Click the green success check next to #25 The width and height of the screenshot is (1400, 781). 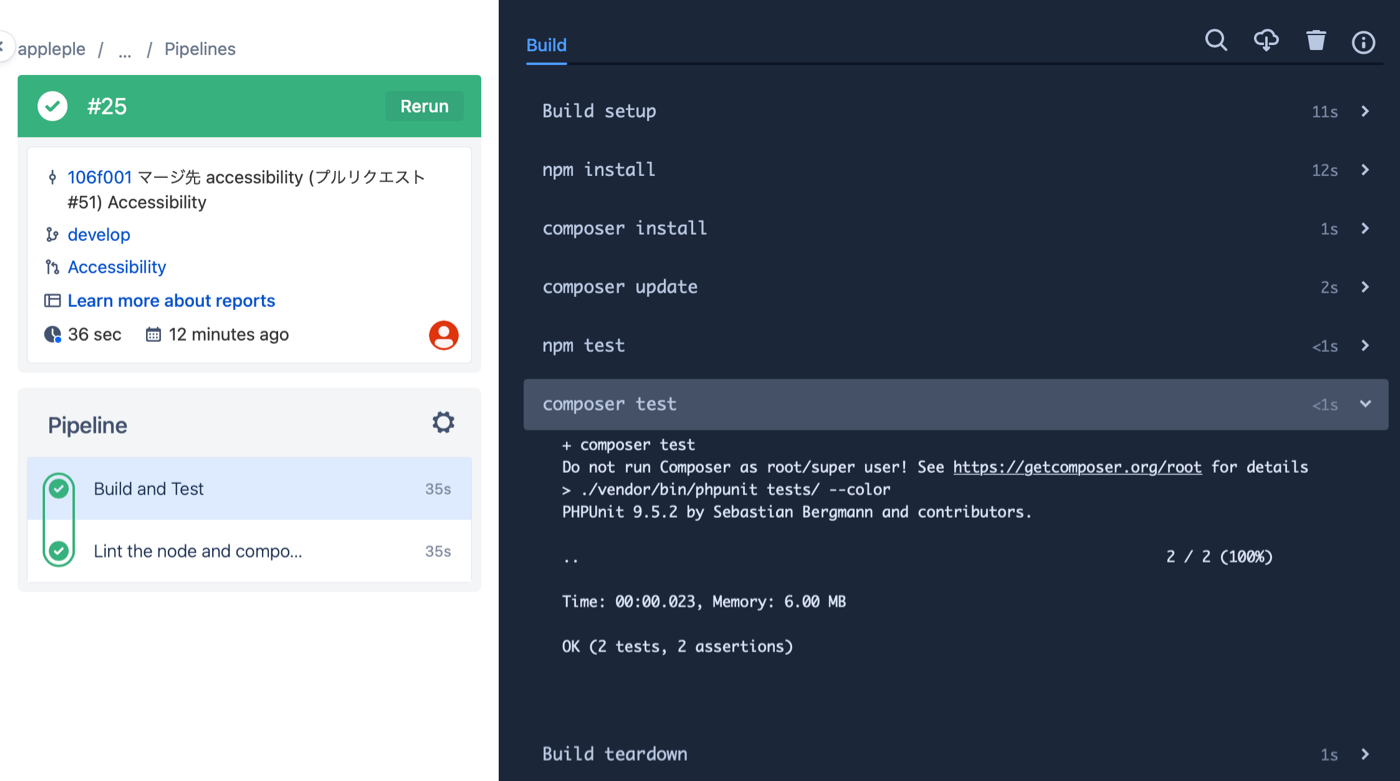point(53,106)
